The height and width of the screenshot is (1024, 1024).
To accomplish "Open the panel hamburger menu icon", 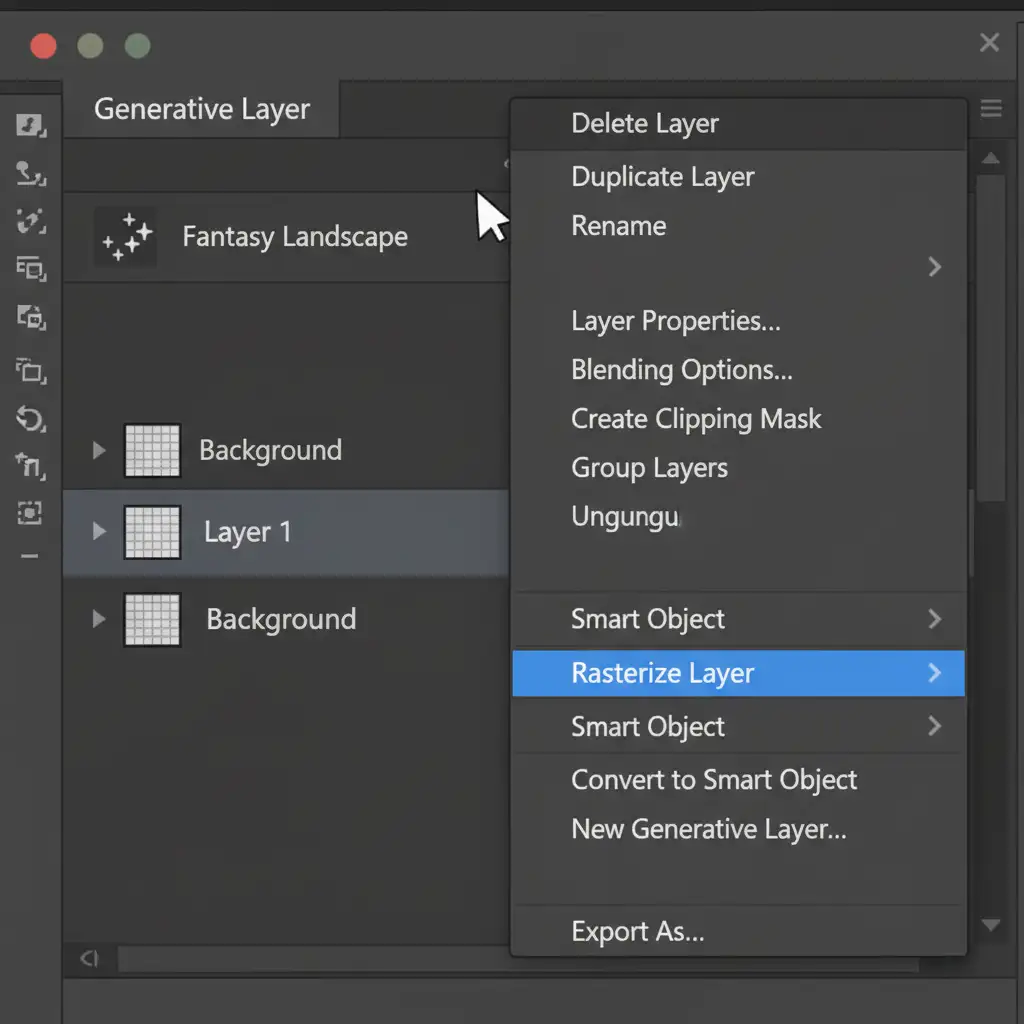I will point(990,109).
